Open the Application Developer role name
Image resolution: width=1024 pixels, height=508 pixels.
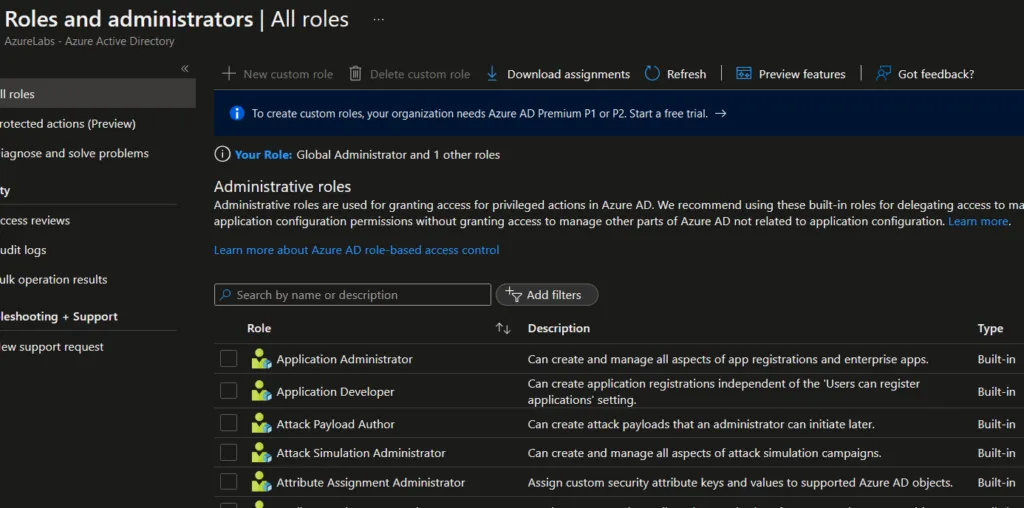335,392
